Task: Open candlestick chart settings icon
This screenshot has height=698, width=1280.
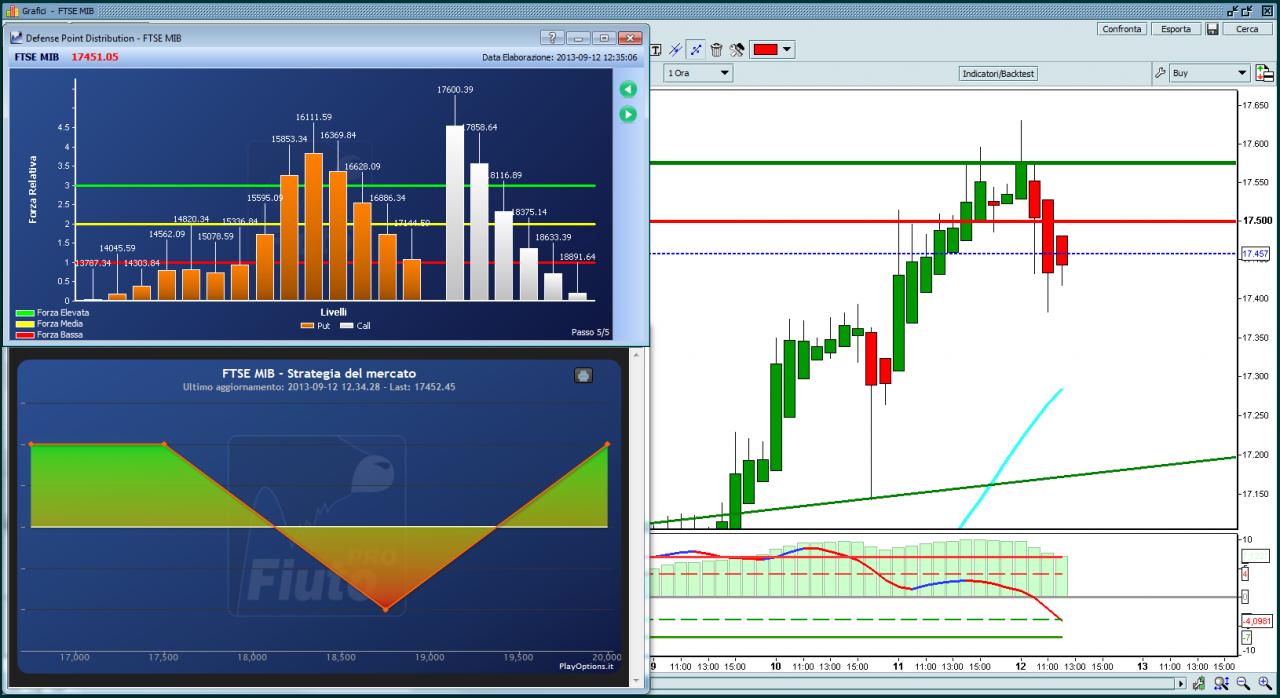Action: [x=1199, y=683]
